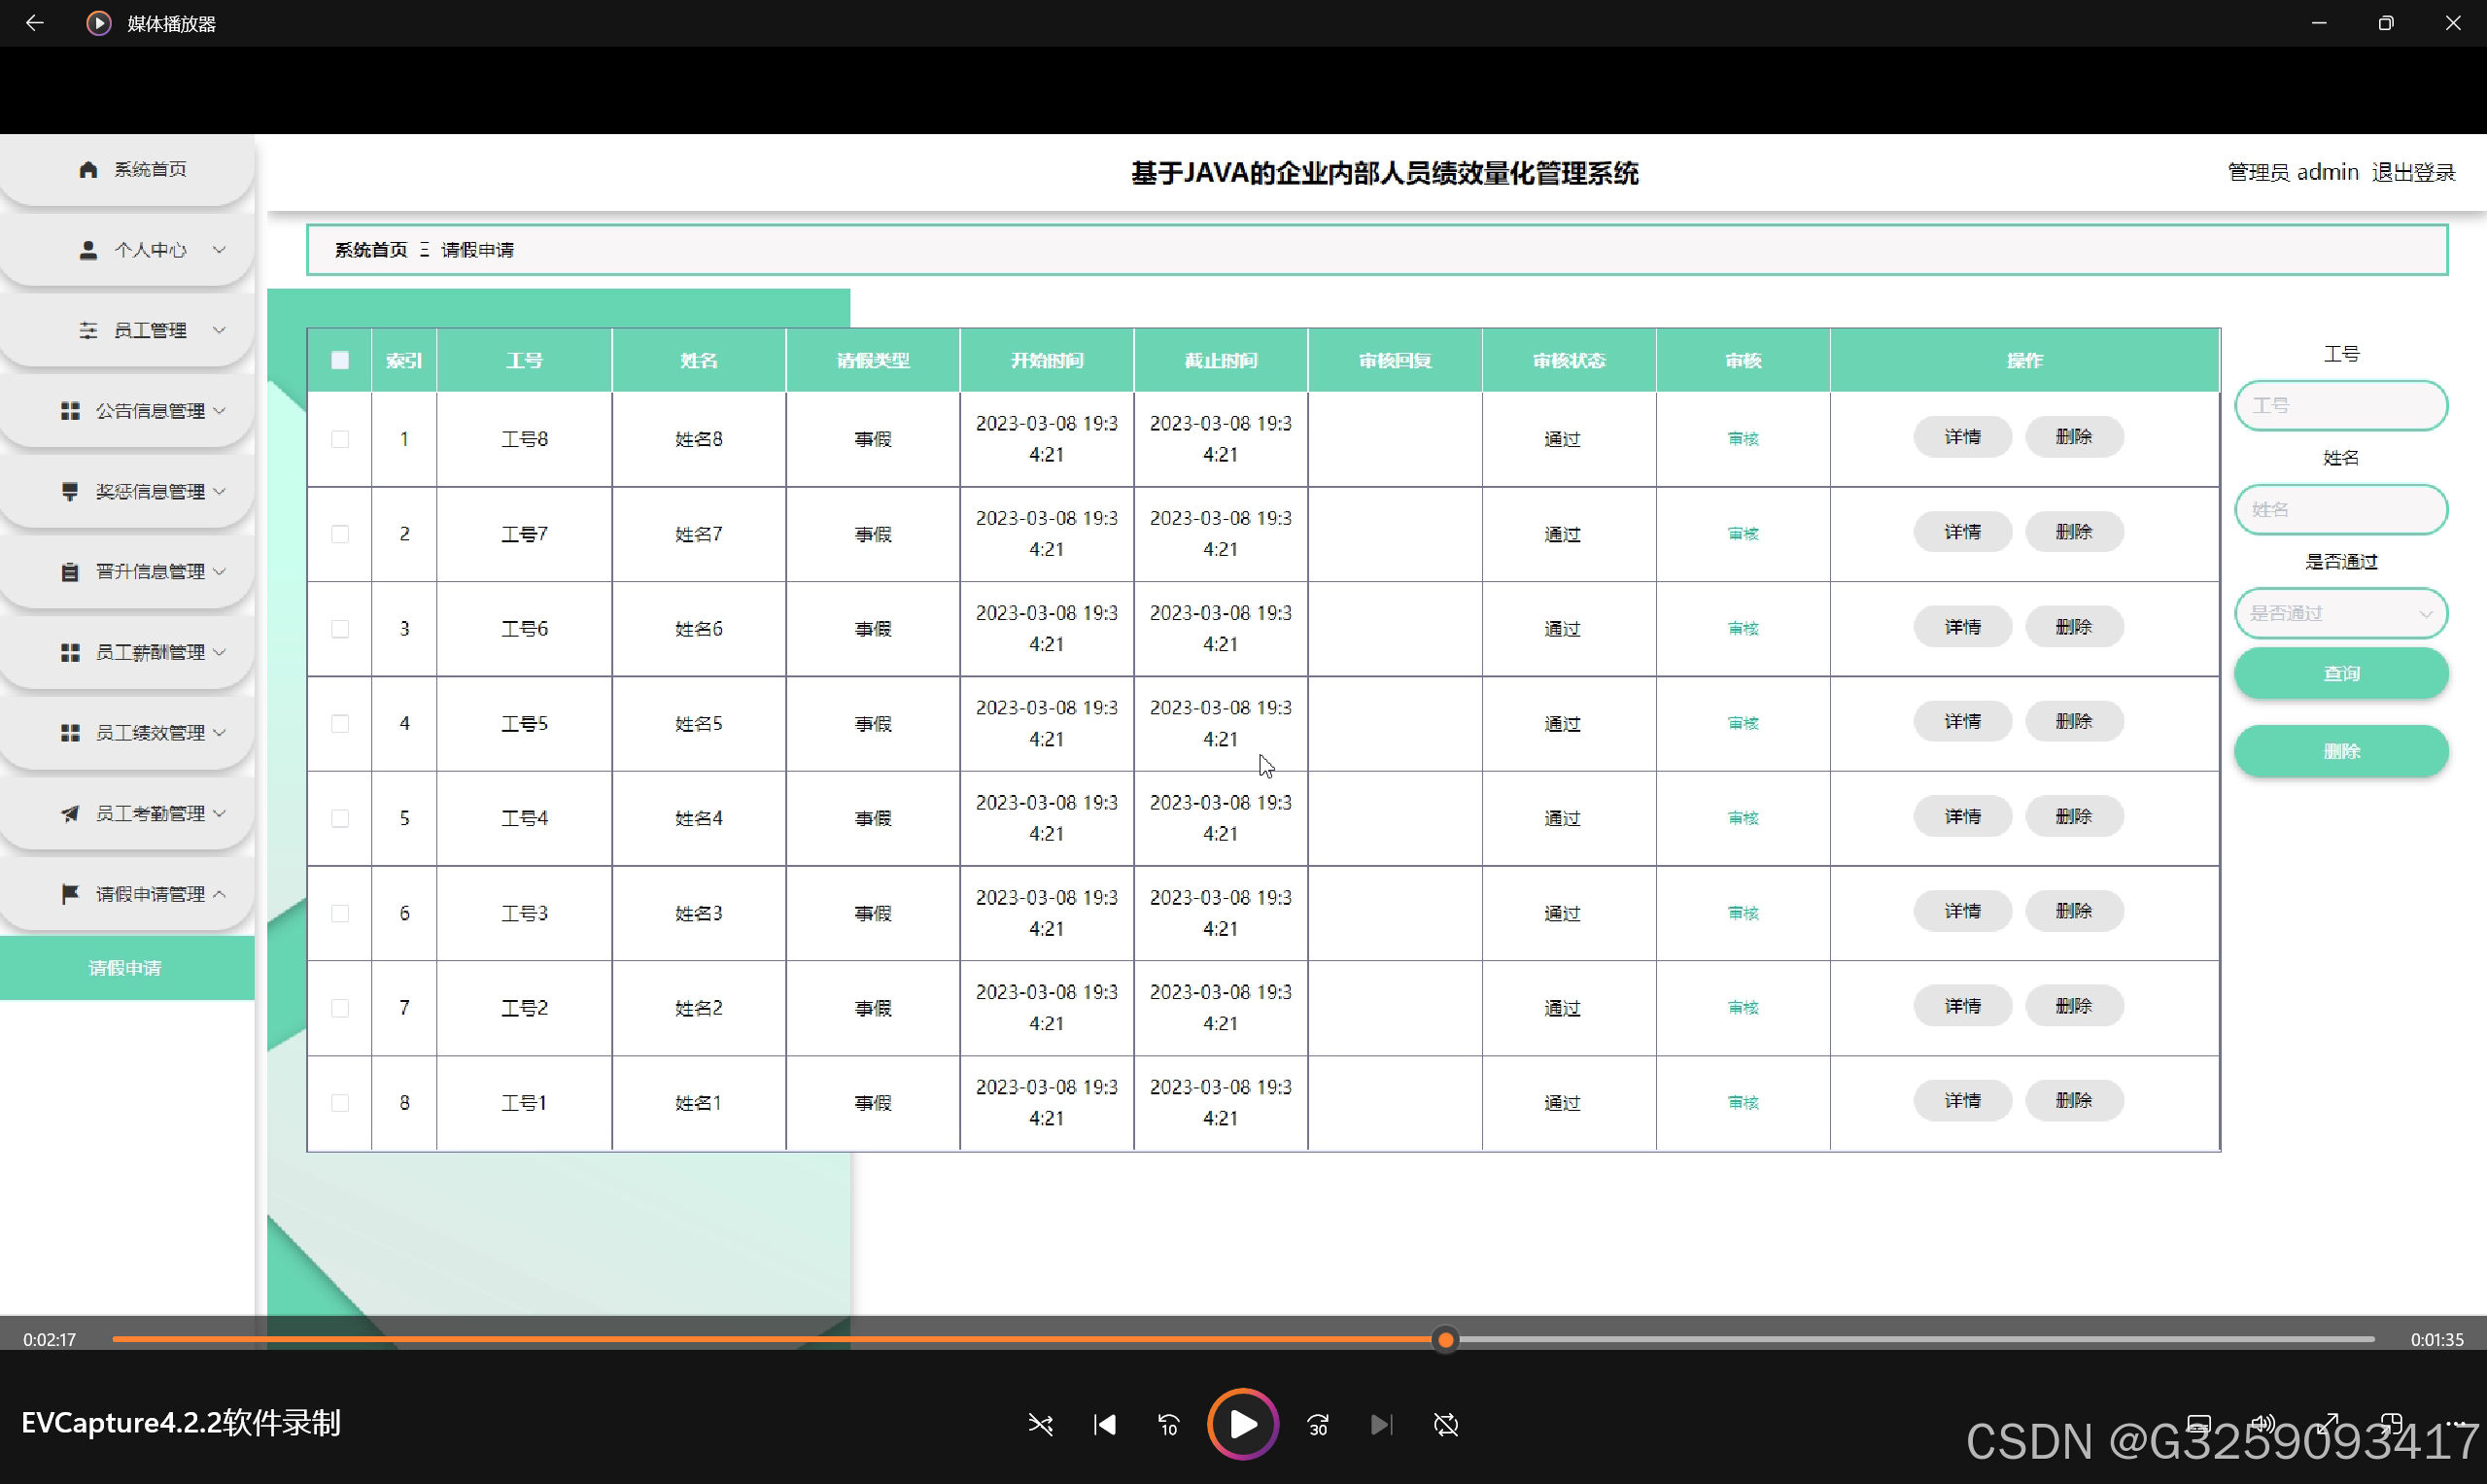The image size is (2487, 1484).
Task: Click the 姓名 search input field
Action: (2341, 509)
